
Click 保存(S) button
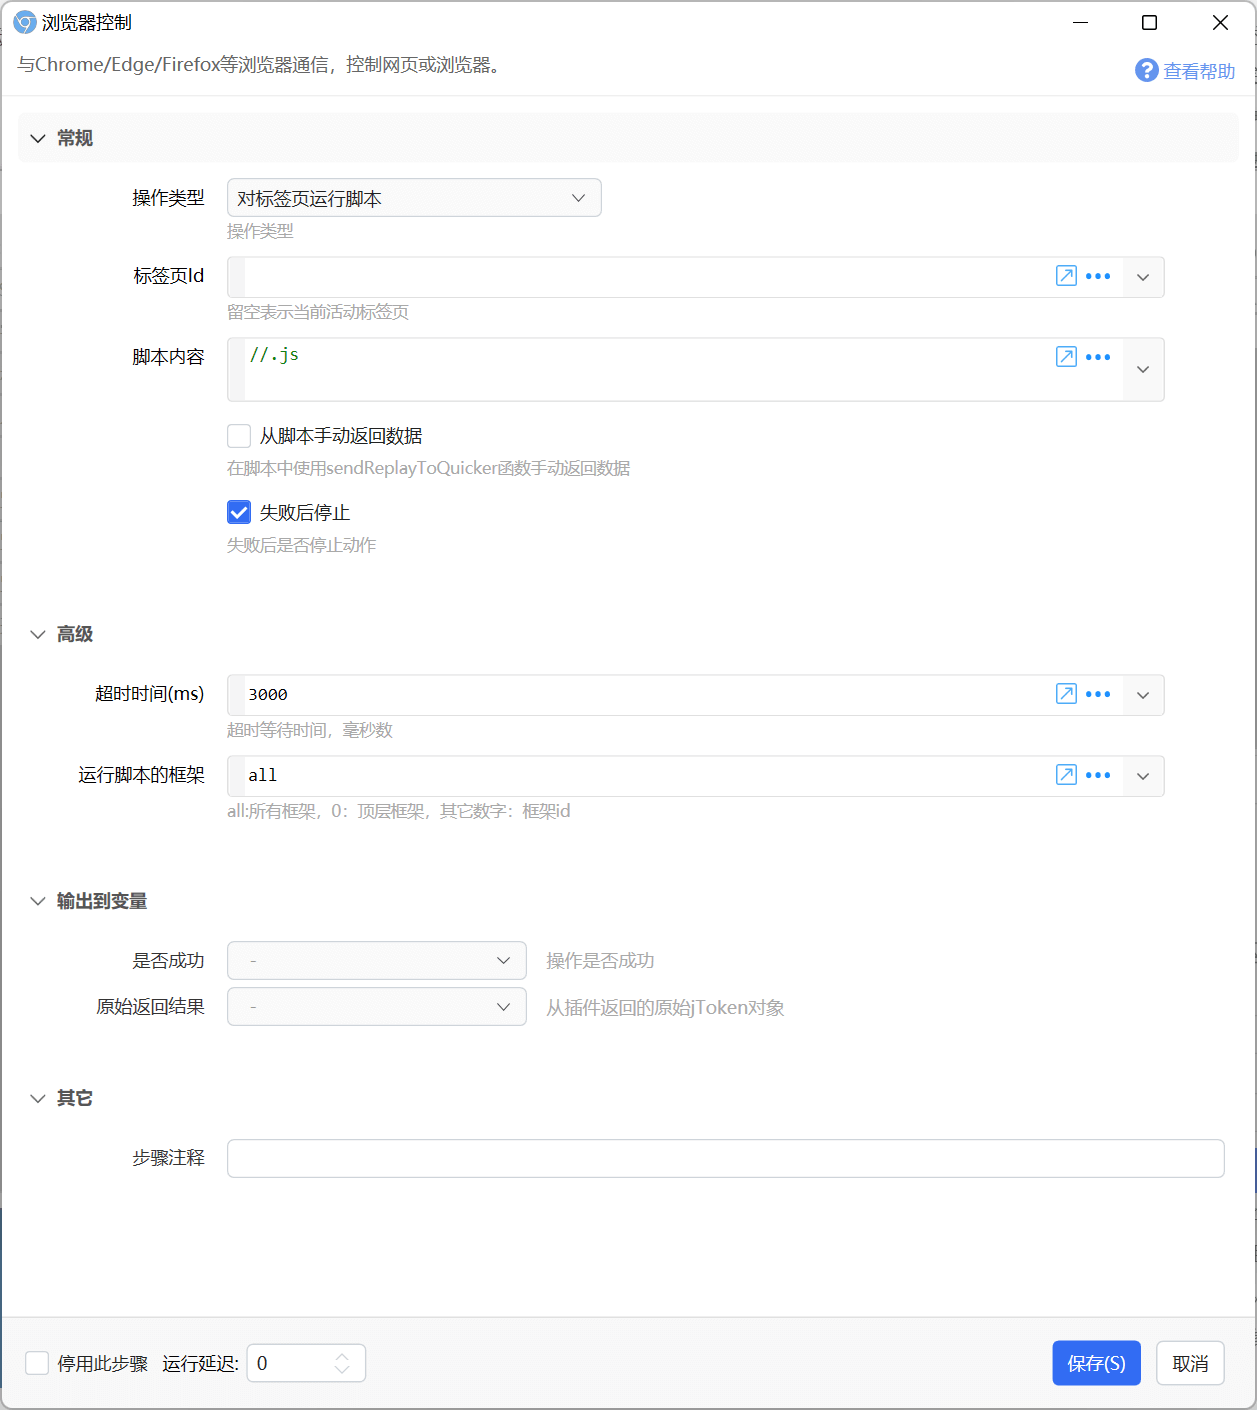point(1096,1363)
